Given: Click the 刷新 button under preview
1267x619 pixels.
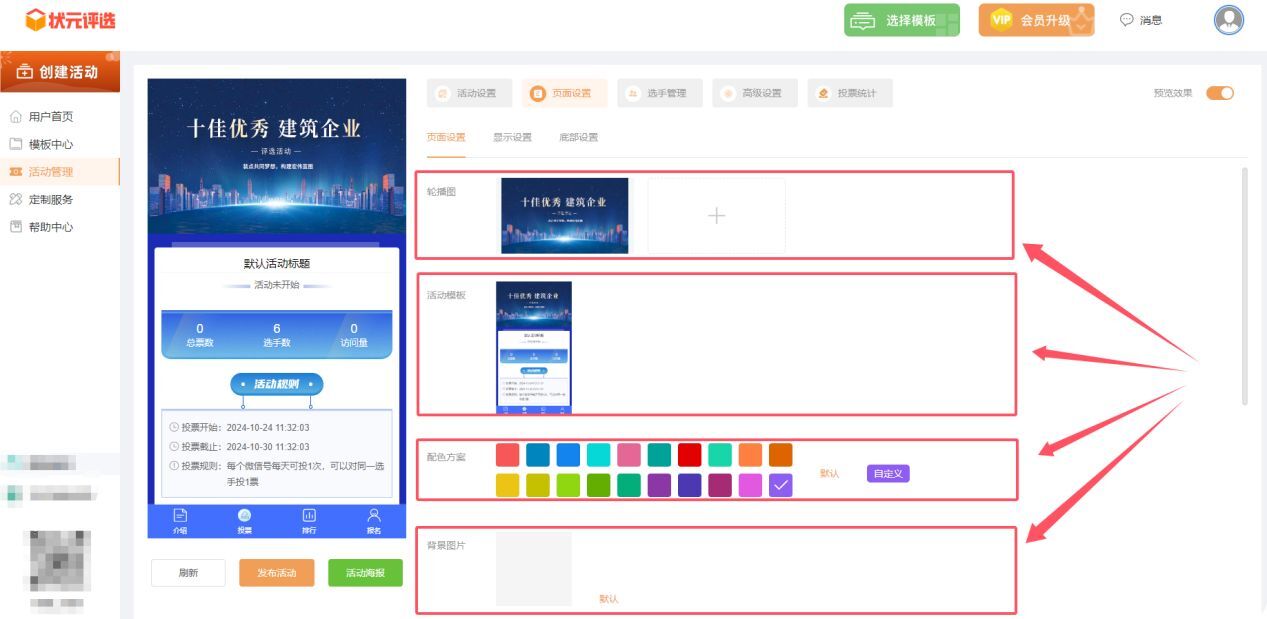Looking at the screenshot, I should tap(188, 573).
